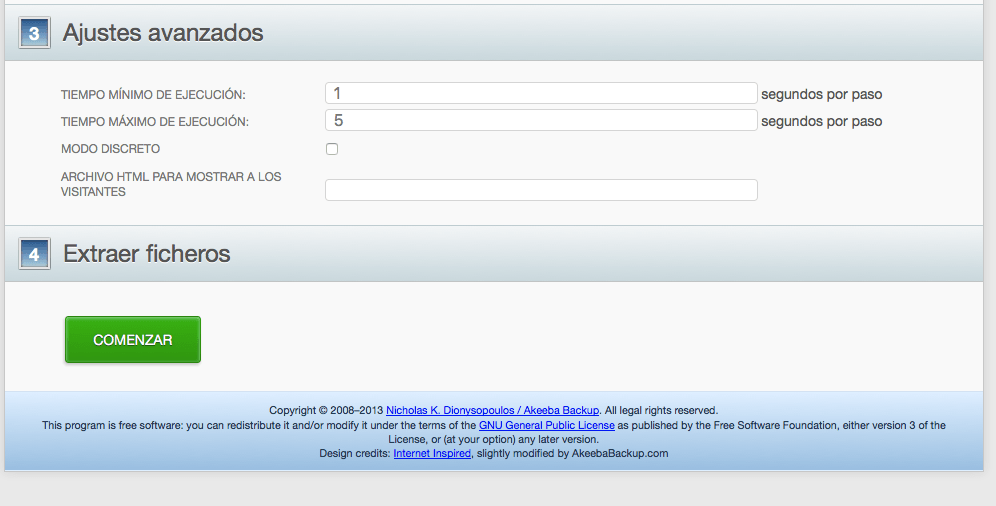Click the MODO DISCRETO label

pyautogui.click(x=111, y=149)
